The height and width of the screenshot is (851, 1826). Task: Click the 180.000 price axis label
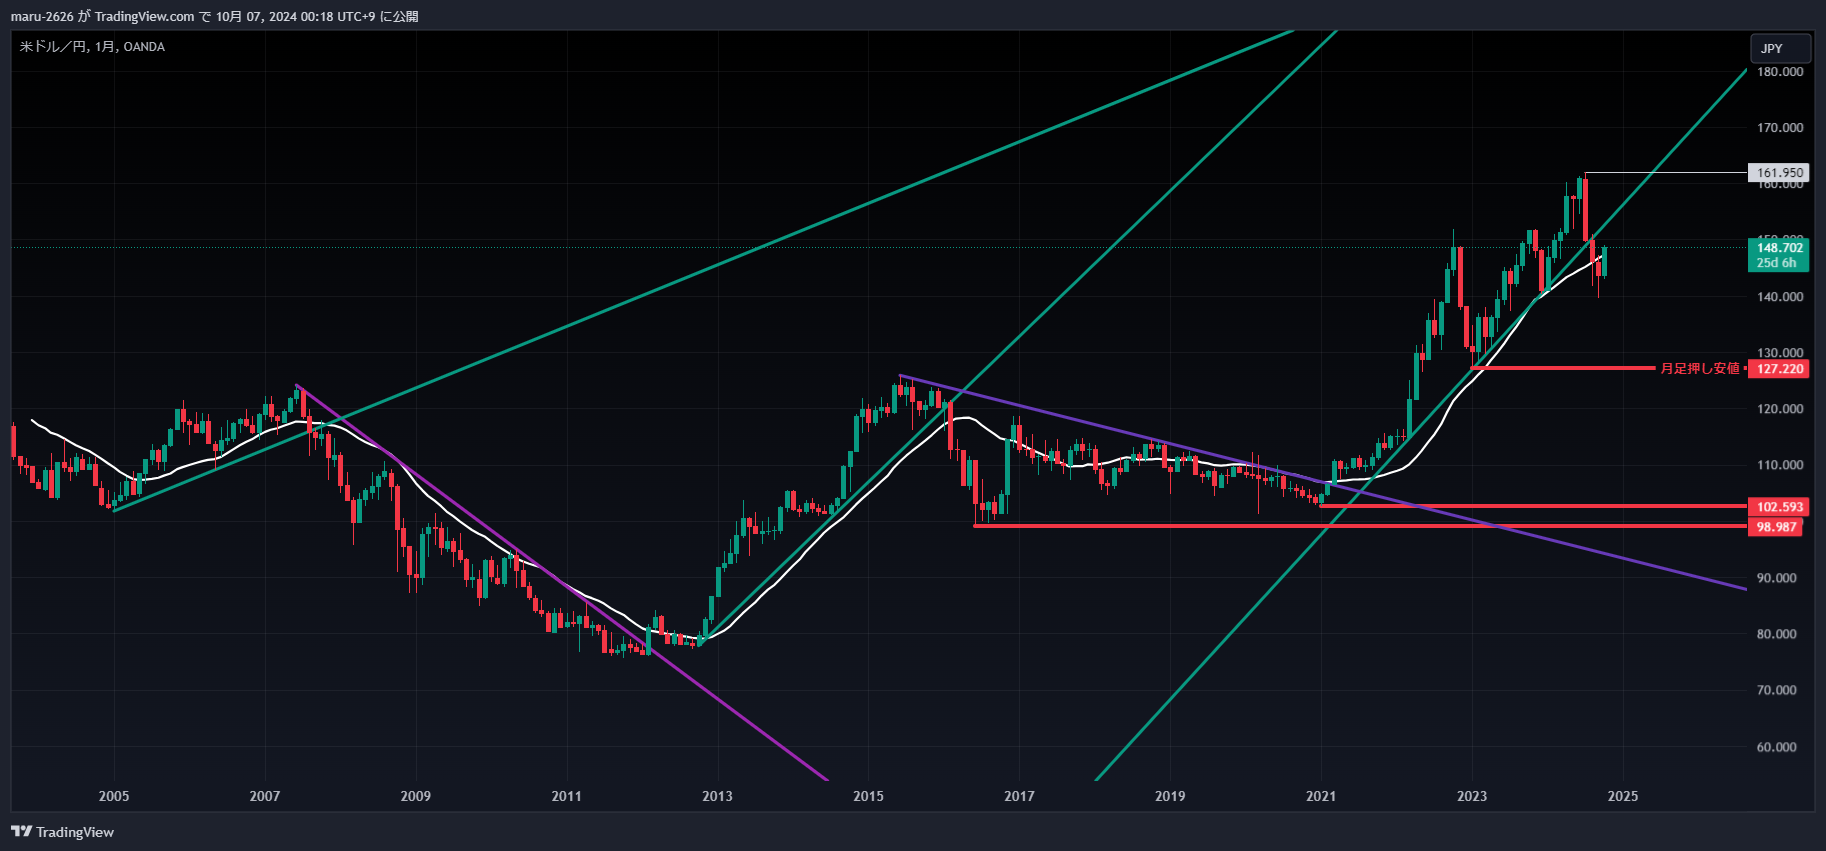[x=1780, y=72]
